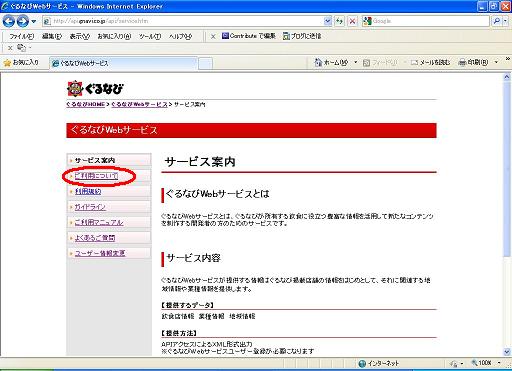
Task: Click the ぐるなび logo
Action: click(x=95, y=88)
